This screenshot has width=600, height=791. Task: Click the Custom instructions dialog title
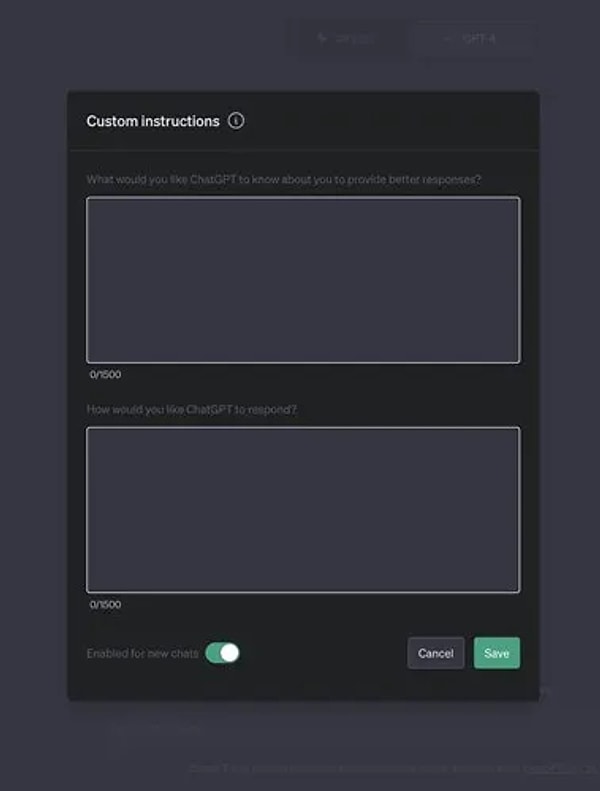point(153,121)
